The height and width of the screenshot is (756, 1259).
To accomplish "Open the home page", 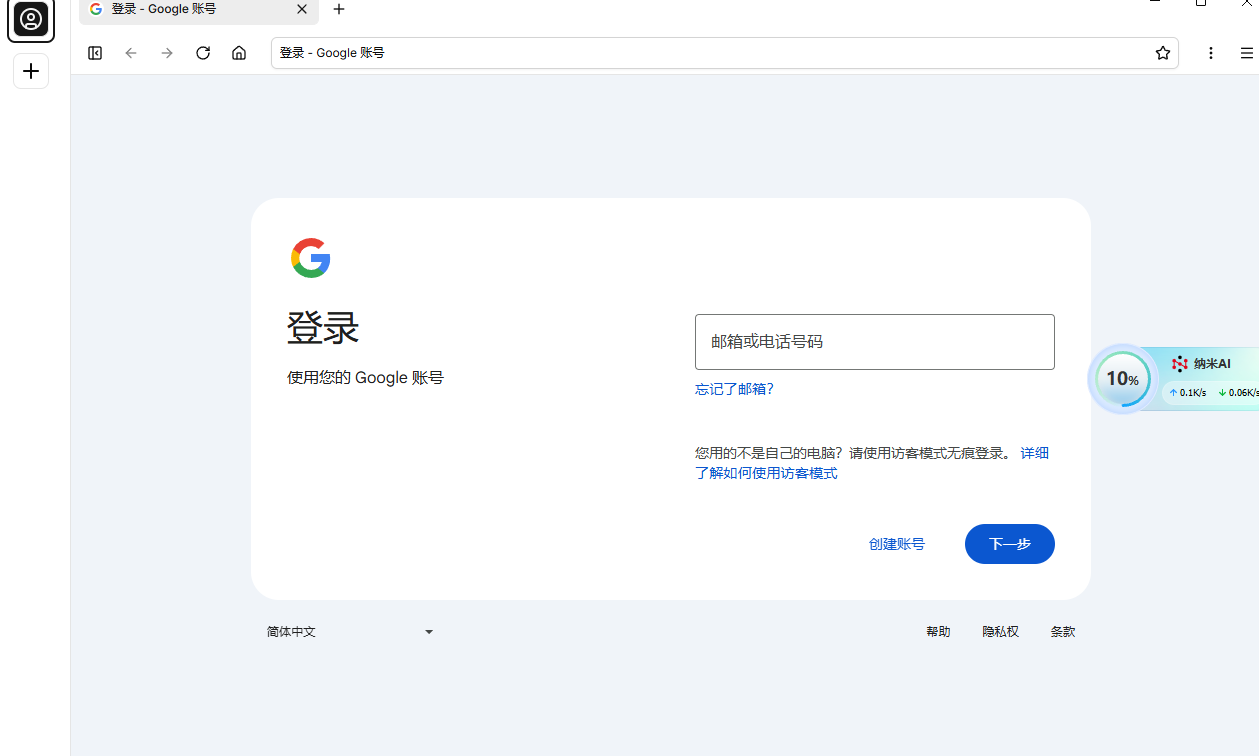I will click(x=239, y=53).
